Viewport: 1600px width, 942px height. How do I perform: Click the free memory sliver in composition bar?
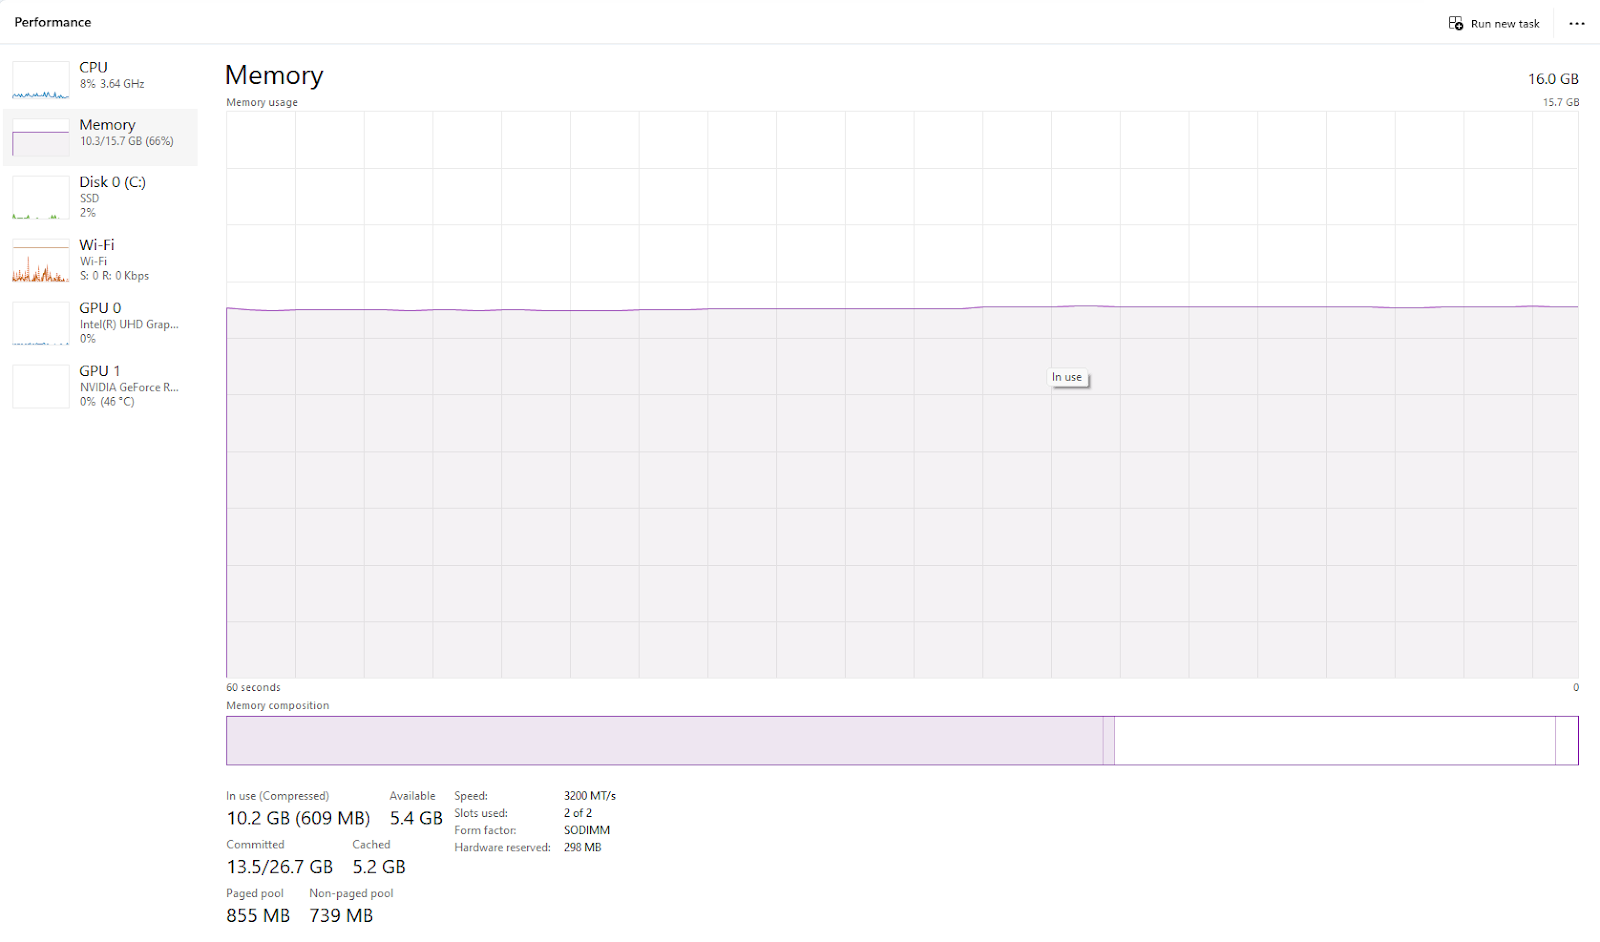click(1567, 741)
